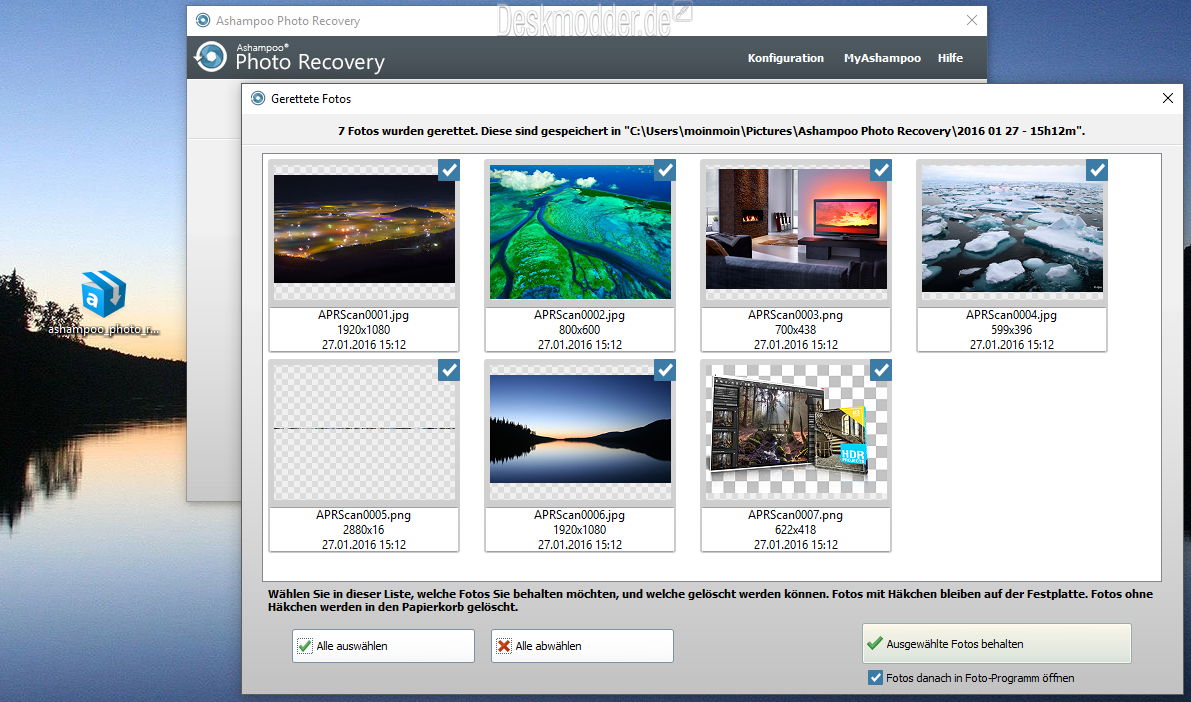Click the file name 'APRScan0002.jpg'
The width and height of the screenshot is (1191, 702).
[580, 315]
